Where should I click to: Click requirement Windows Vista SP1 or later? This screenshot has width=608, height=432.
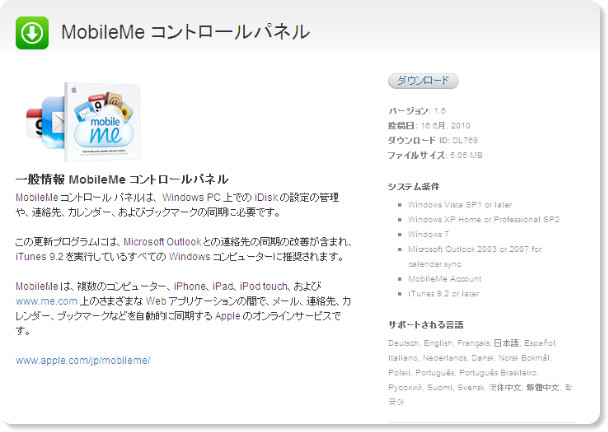(x=459, y=204)
